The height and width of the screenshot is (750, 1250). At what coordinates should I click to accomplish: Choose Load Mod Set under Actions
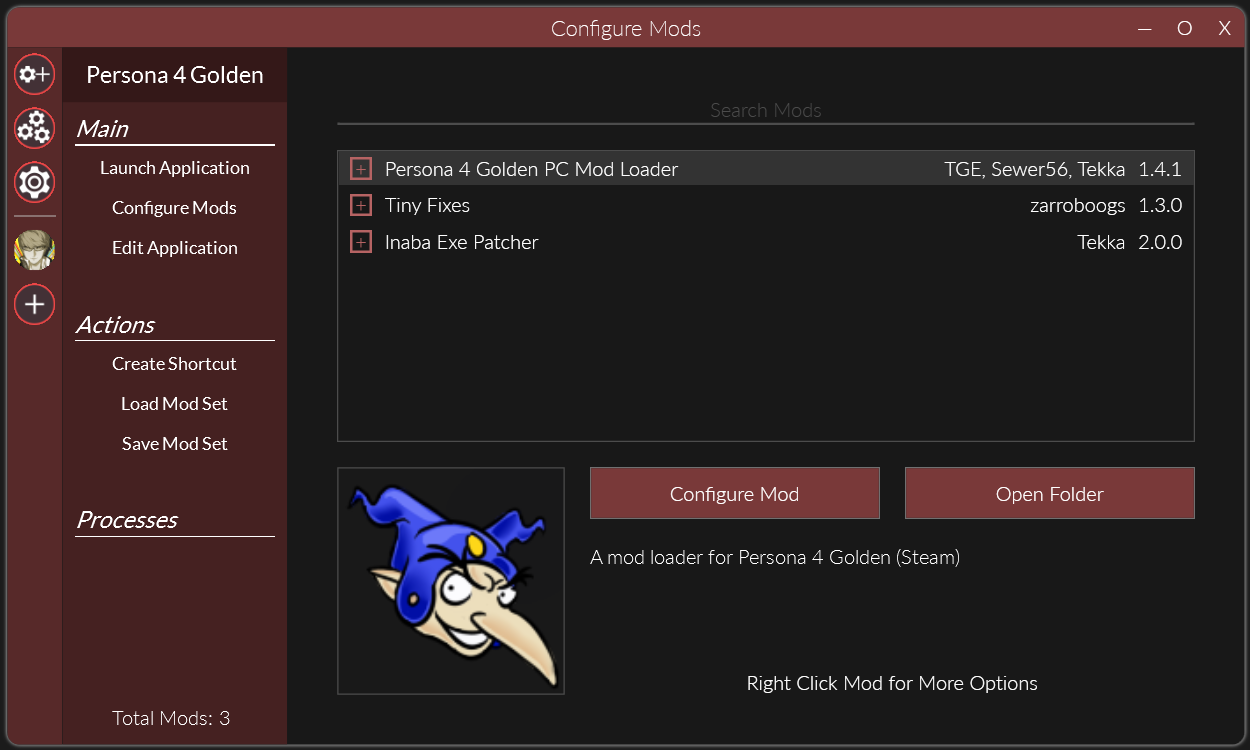[x=175, y=404]
